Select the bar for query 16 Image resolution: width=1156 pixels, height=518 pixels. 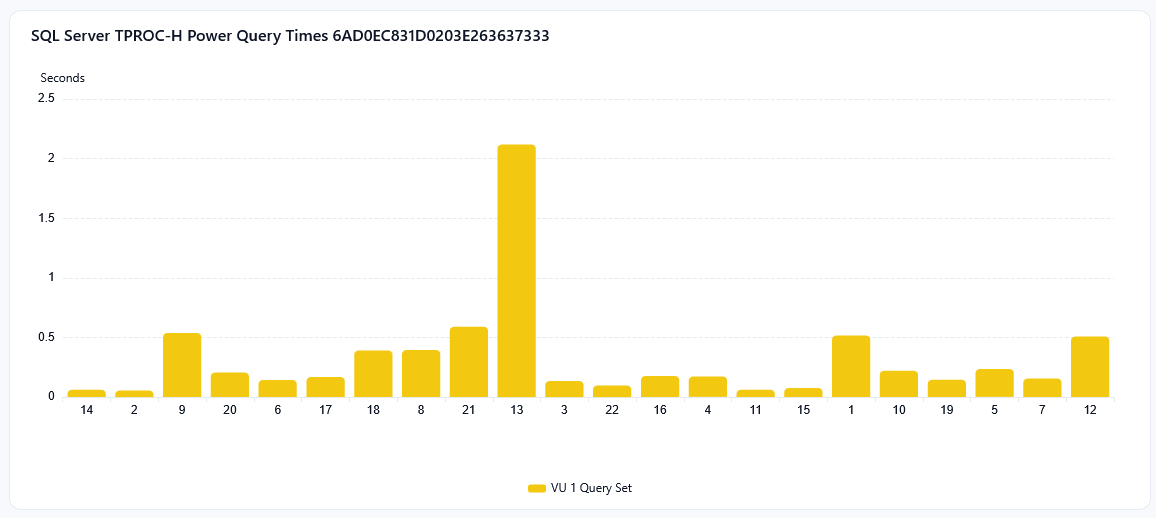[660, 387]
